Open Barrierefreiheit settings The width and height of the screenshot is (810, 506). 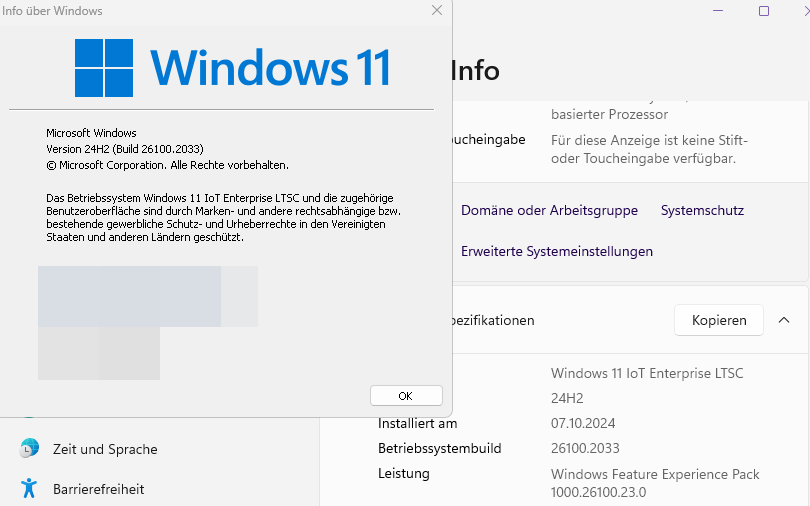click(98, 489)
